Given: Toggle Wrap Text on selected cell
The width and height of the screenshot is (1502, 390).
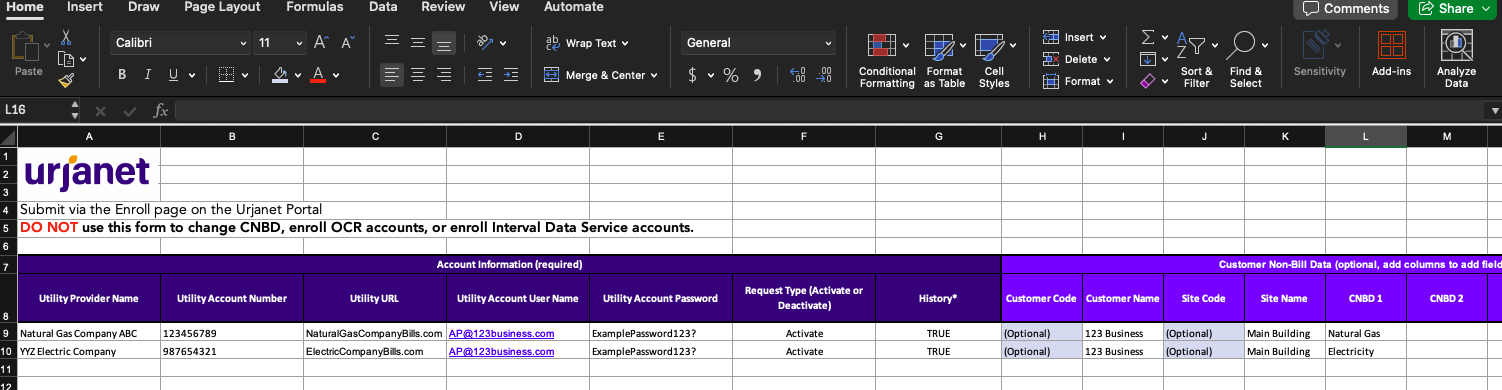Looking at the screenshot, I should (x=586, y=43).
